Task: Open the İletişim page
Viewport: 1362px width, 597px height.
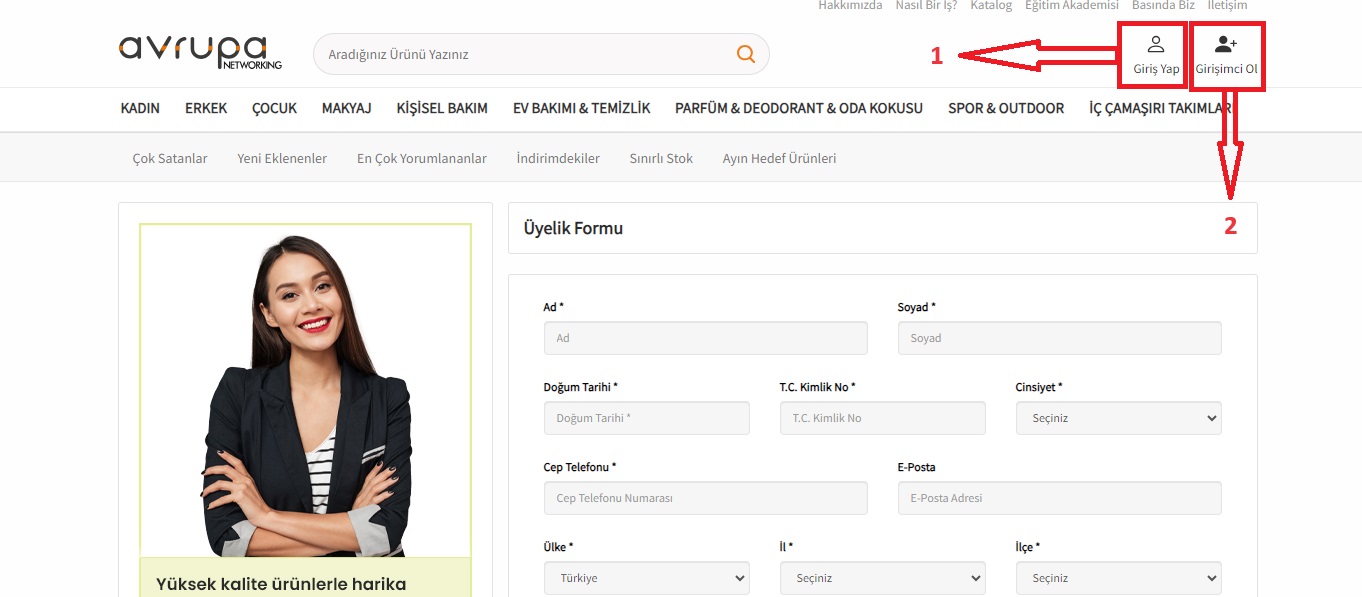Action: [1227, 5]
